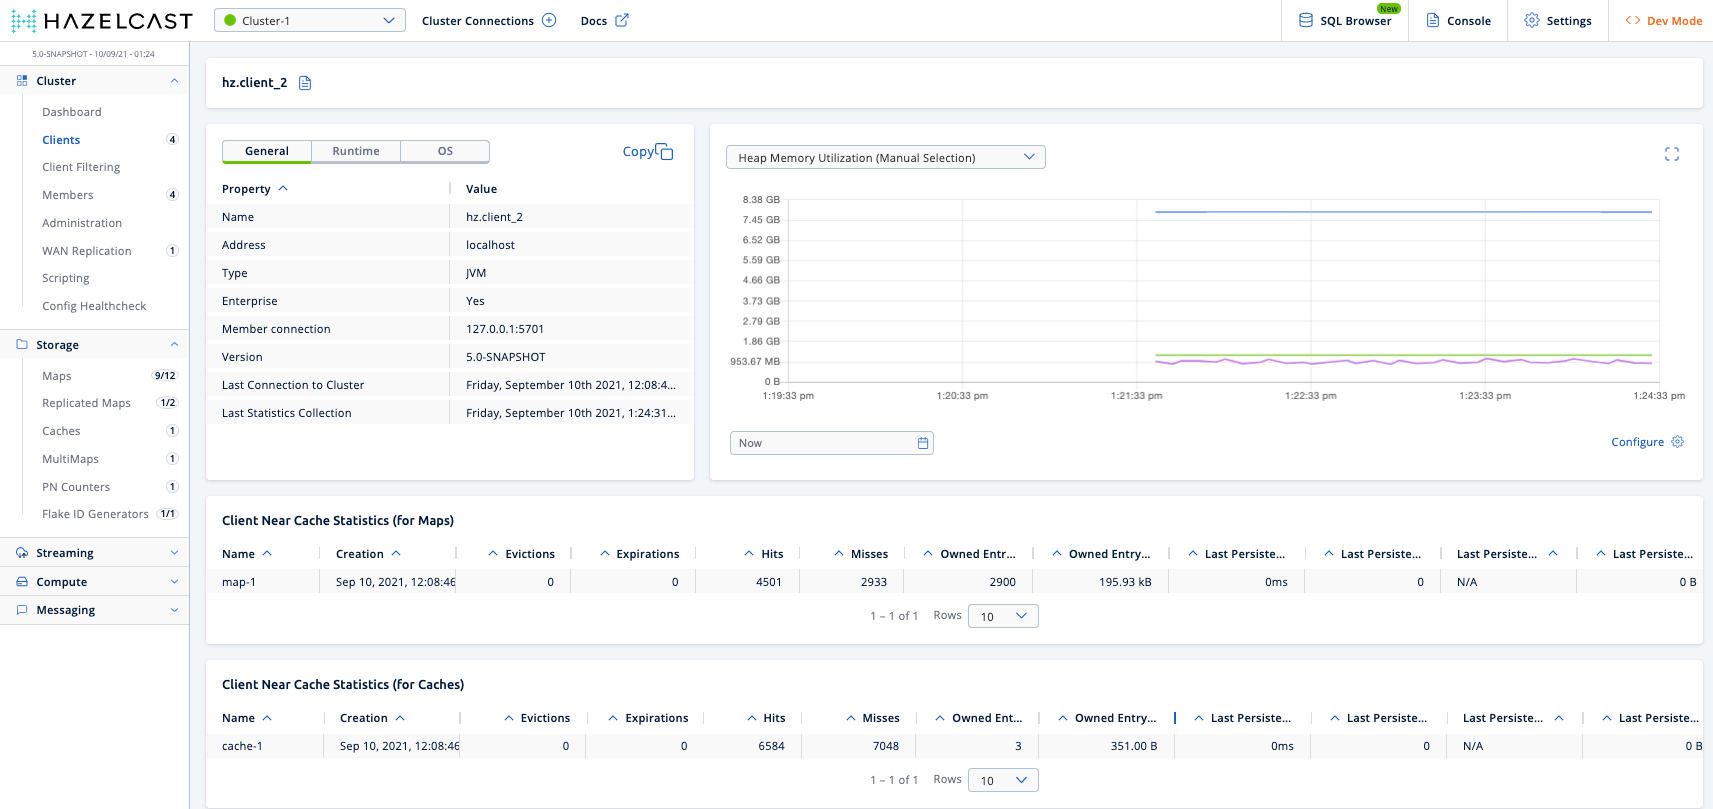
Task: Open SQL Browser from top bar
Action: pos(1344,21)
